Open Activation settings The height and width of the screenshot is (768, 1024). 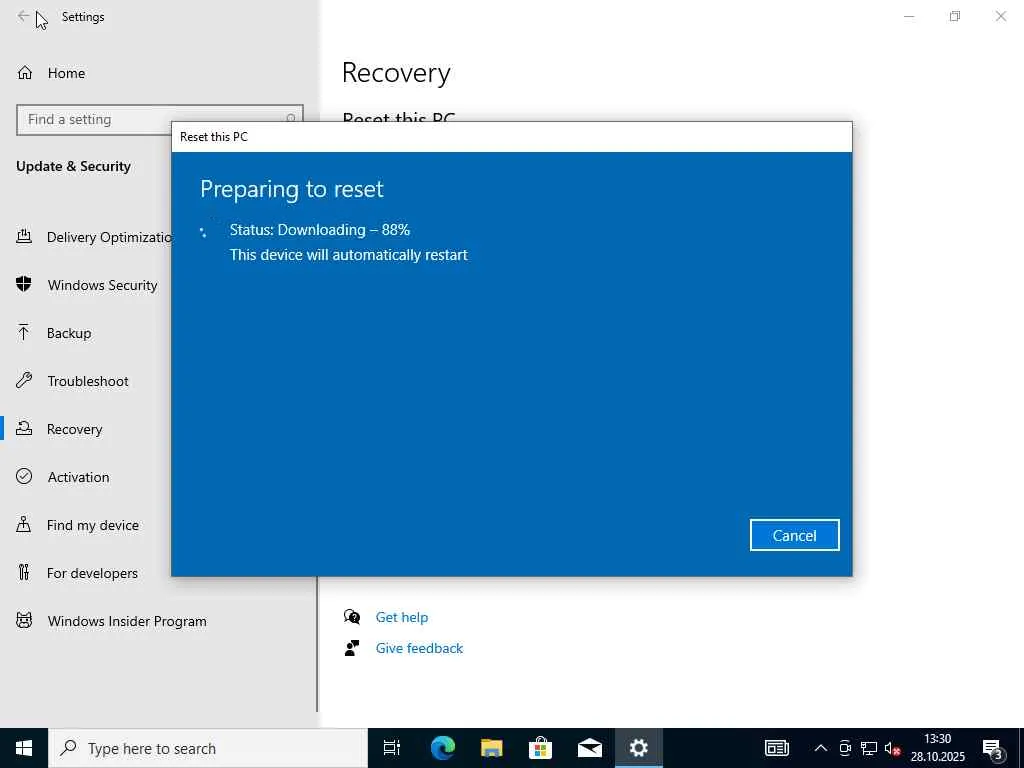pos(78,477)
